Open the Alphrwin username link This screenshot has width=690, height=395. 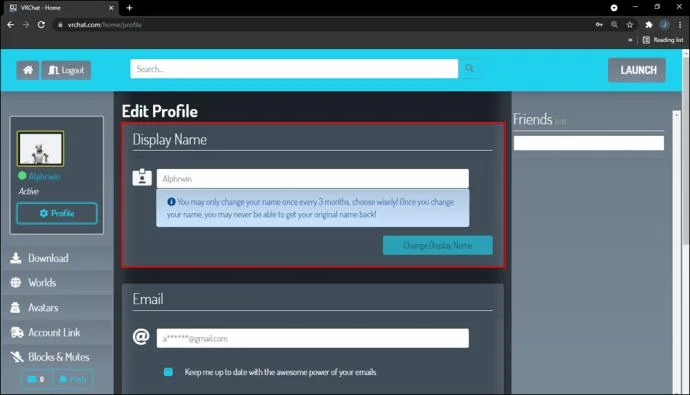click(x=44, y=176)
